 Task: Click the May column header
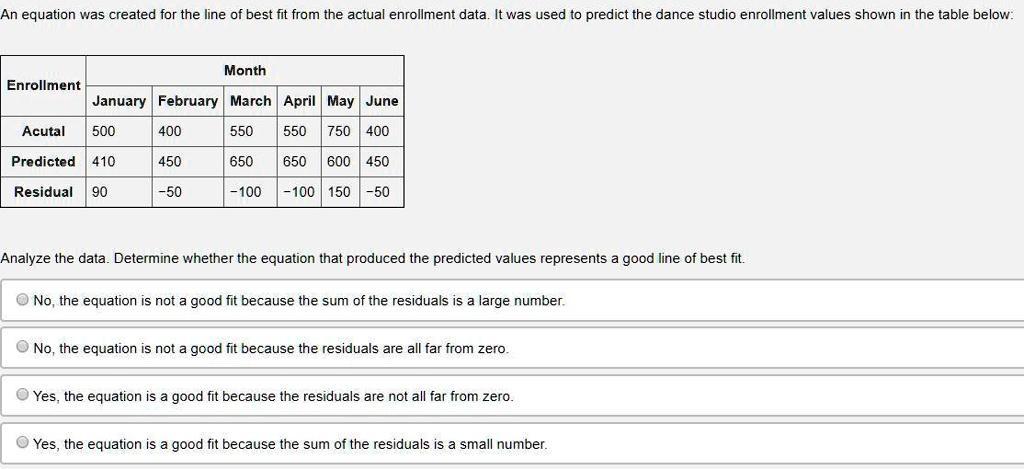coord(340,101)
